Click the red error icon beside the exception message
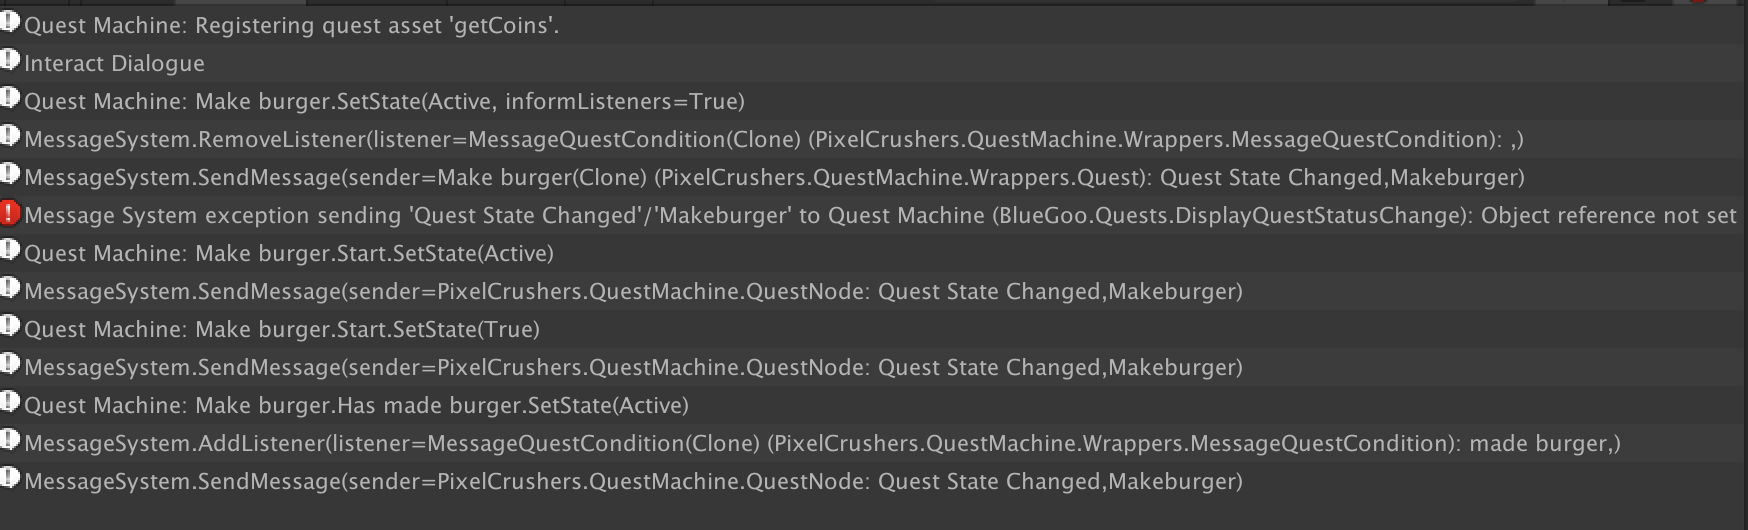 [10, 213]
